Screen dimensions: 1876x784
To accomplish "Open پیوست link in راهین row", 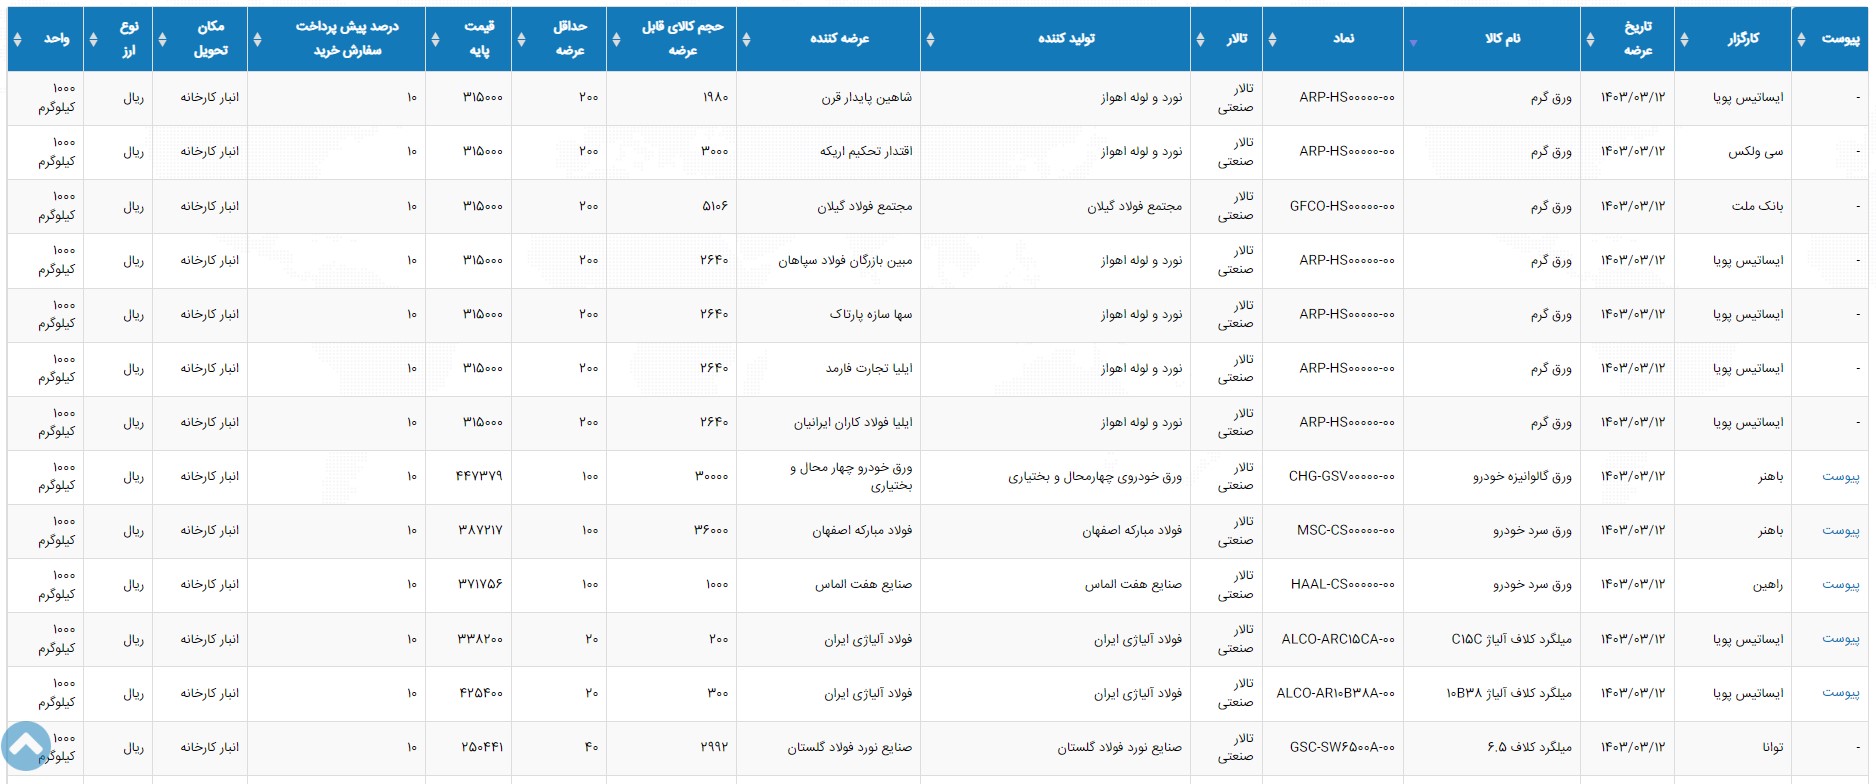I will point(1840,584).
